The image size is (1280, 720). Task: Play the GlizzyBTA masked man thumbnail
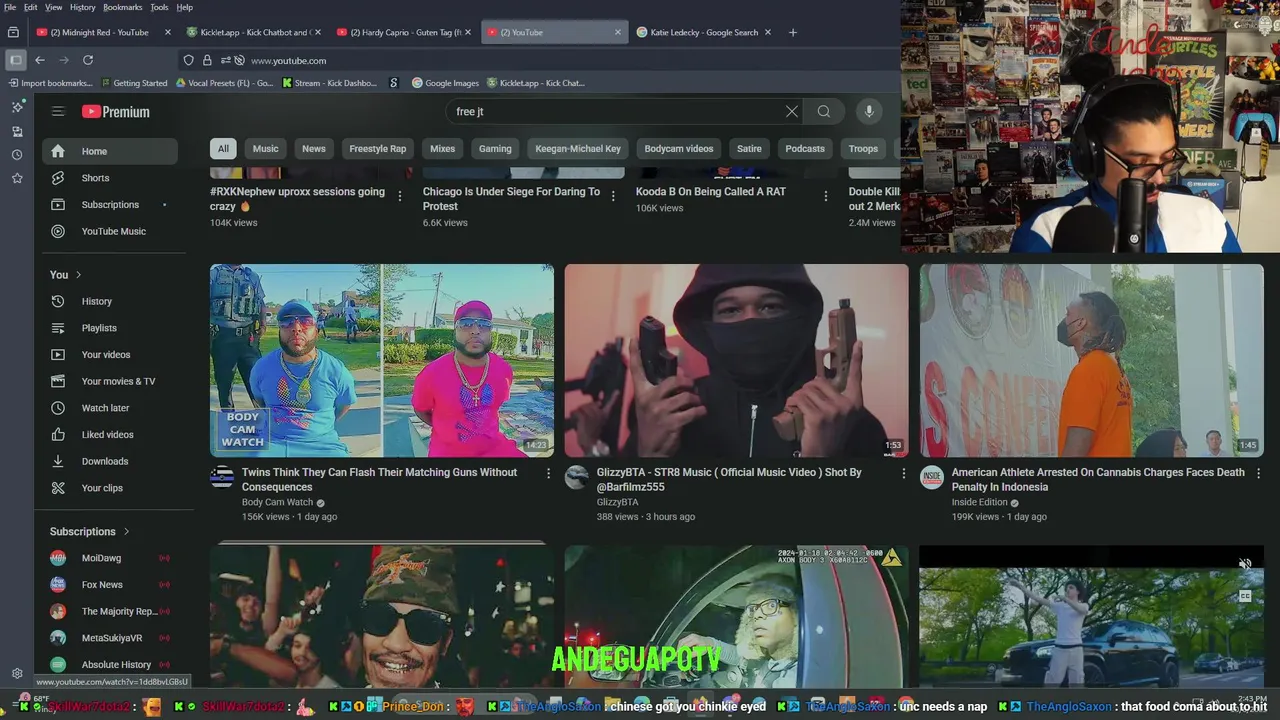coord(736,361)
